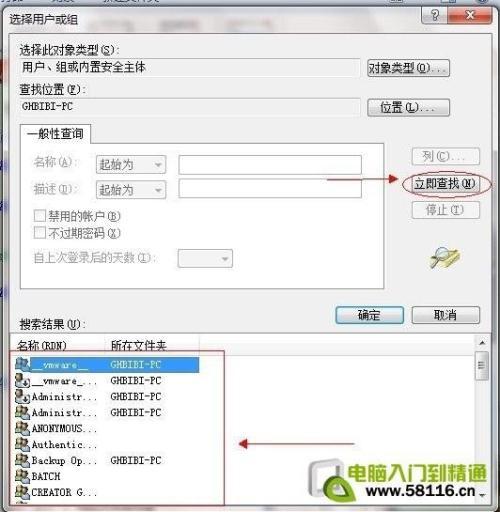Open the 对象类型 dialog button

click(x=408, y=68)
